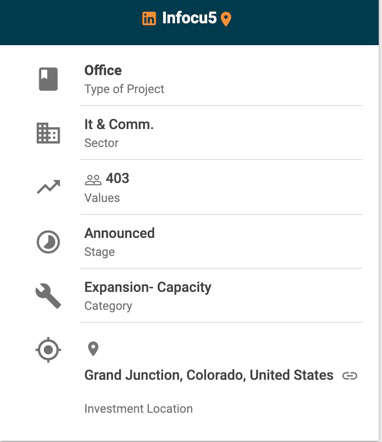The width and height of the screenshot is (382, 442).
Task: Click the people icon next to 403
Action: tap(93, 180)
